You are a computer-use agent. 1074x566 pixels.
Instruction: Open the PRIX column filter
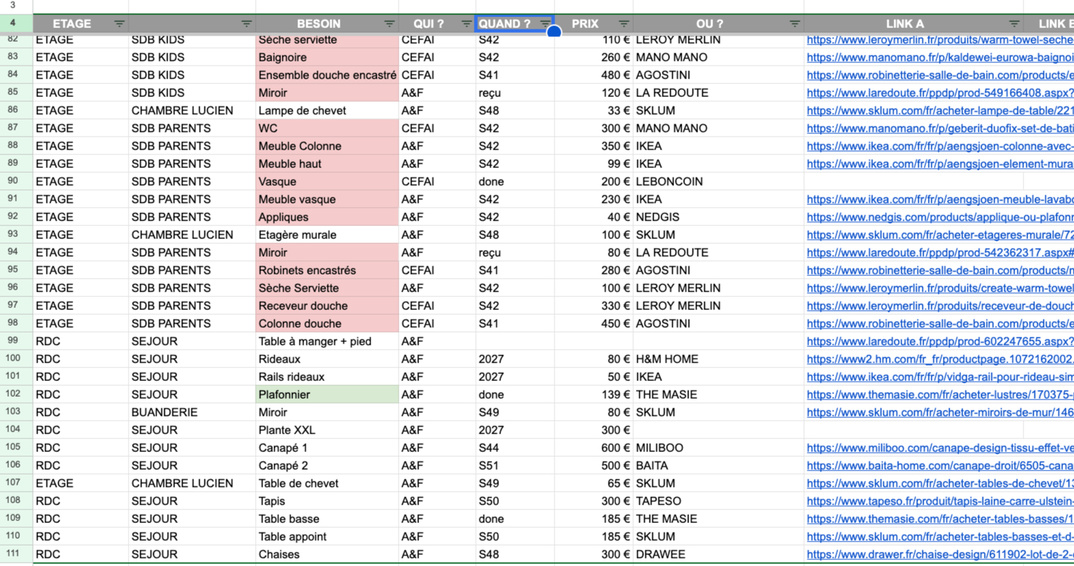(x=623, y=24)
